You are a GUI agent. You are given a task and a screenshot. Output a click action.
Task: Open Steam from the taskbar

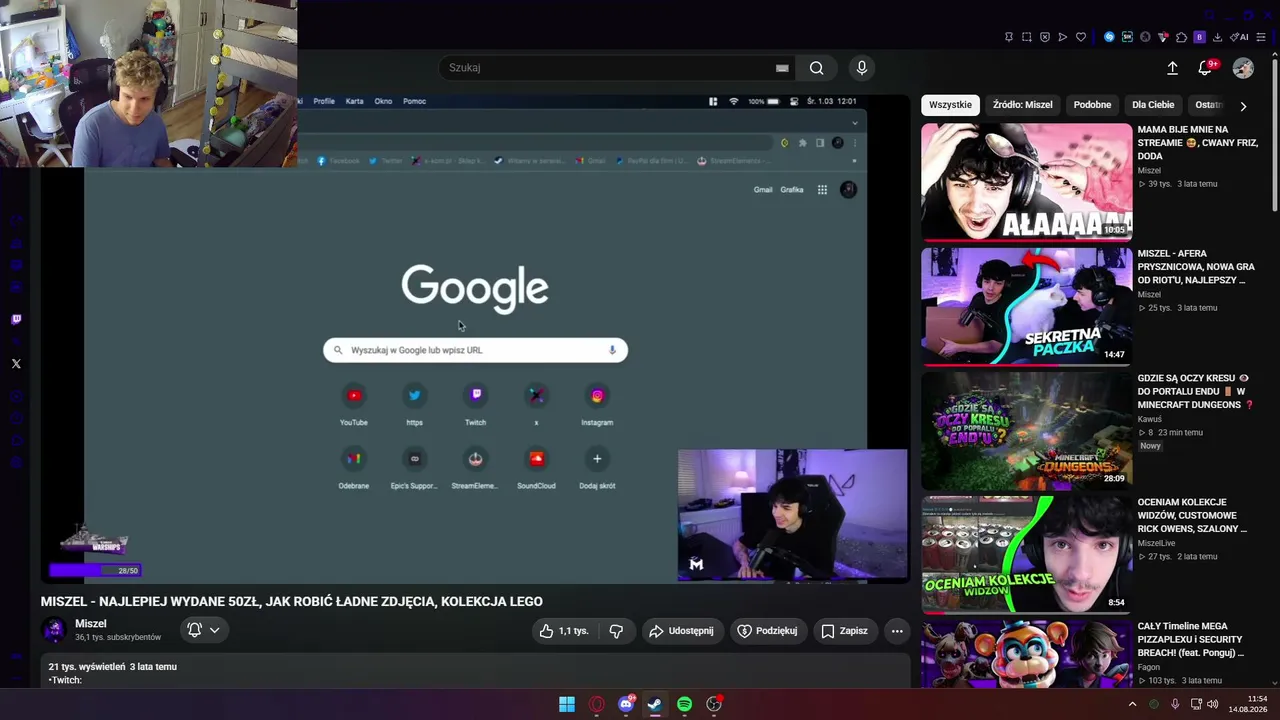[655, 704]
